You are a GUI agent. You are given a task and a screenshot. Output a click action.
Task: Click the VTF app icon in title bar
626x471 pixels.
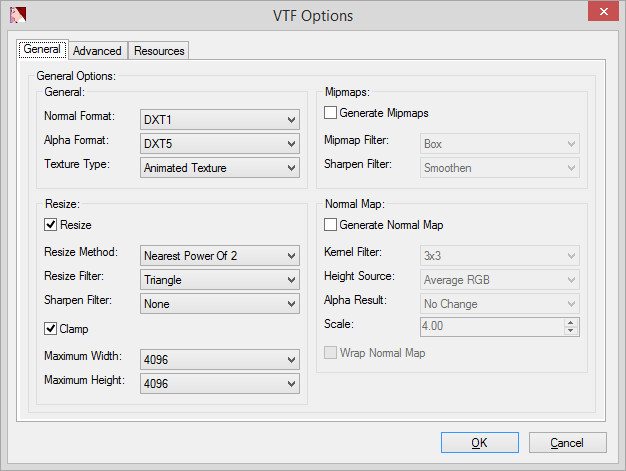(x=16, y=15)
